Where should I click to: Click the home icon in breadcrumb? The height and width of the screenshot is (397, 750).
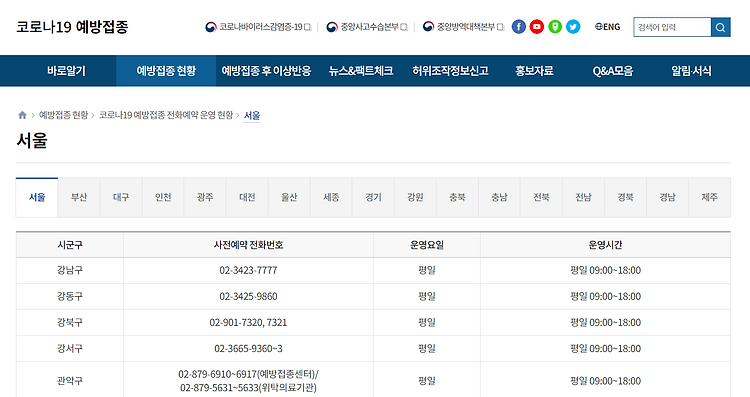[22, 115]
